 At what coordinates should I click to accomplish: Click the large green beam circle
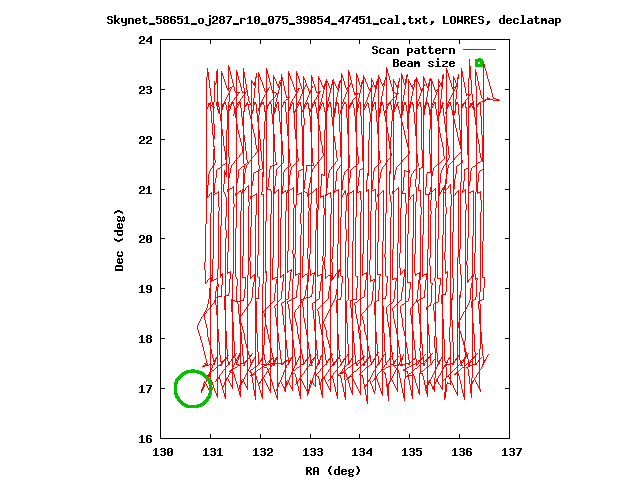click(193, 389)
